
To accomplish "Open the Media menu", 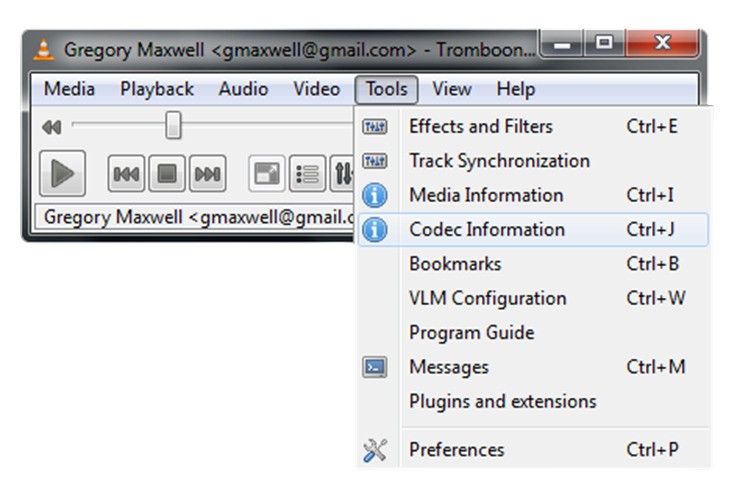I will pos(70,89).
